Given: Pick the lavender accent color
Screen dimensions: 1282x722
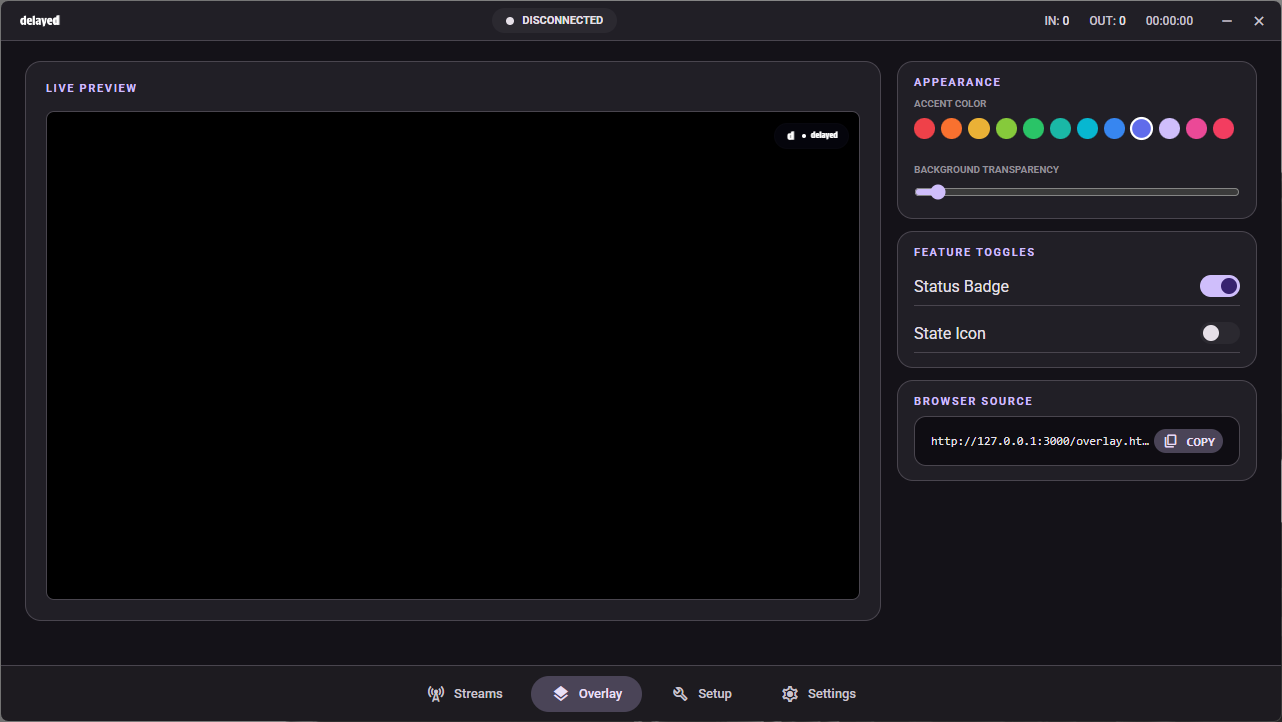Looking at the screenshot, I should click(1169, 128).
